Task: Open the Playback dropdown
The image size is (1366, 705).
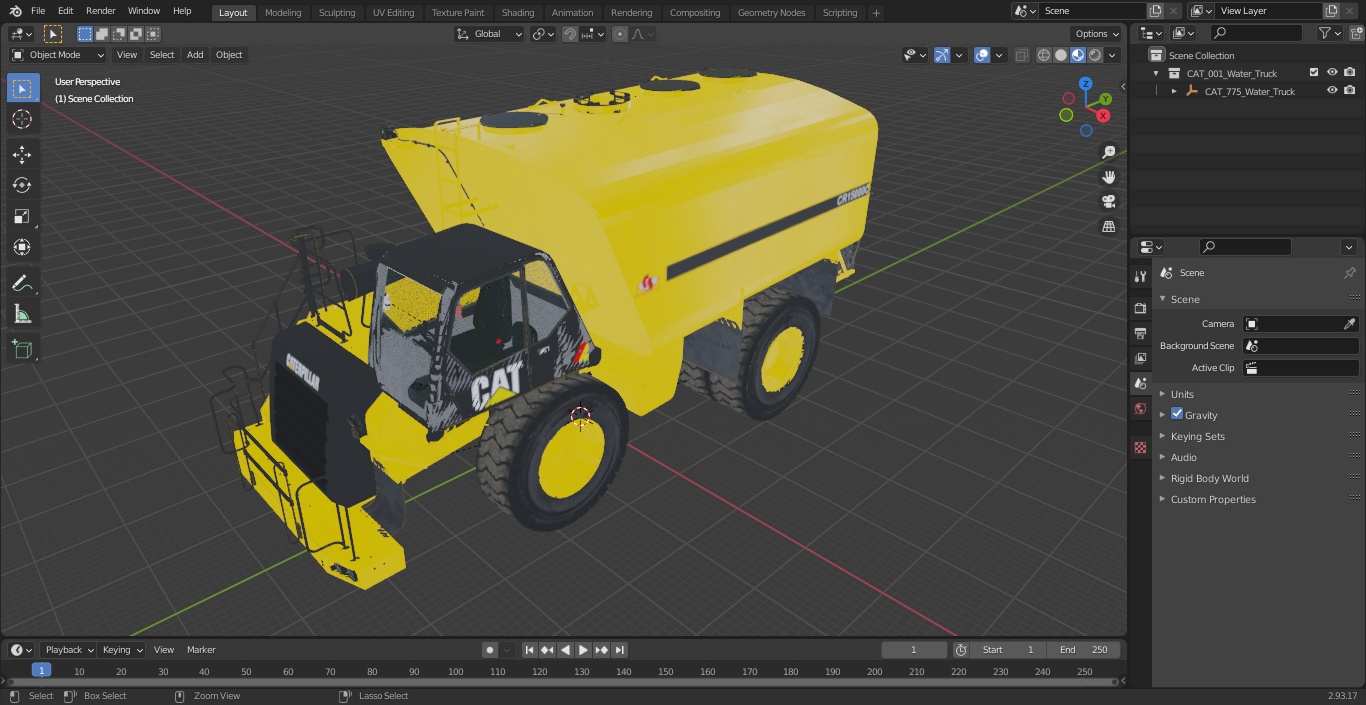Action: click(68, 650)
